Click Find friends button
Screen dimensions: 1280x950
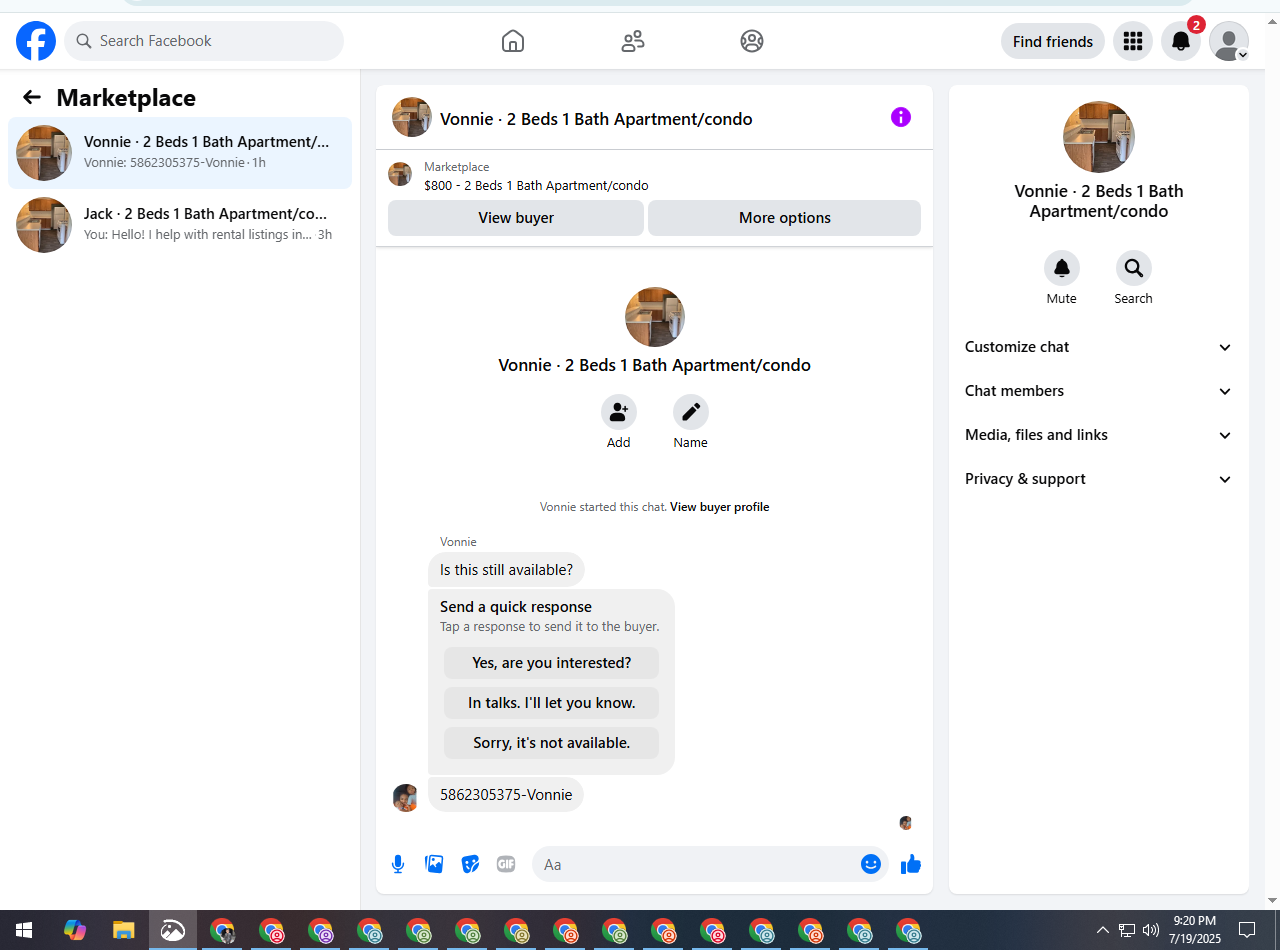coord(1053,41)
